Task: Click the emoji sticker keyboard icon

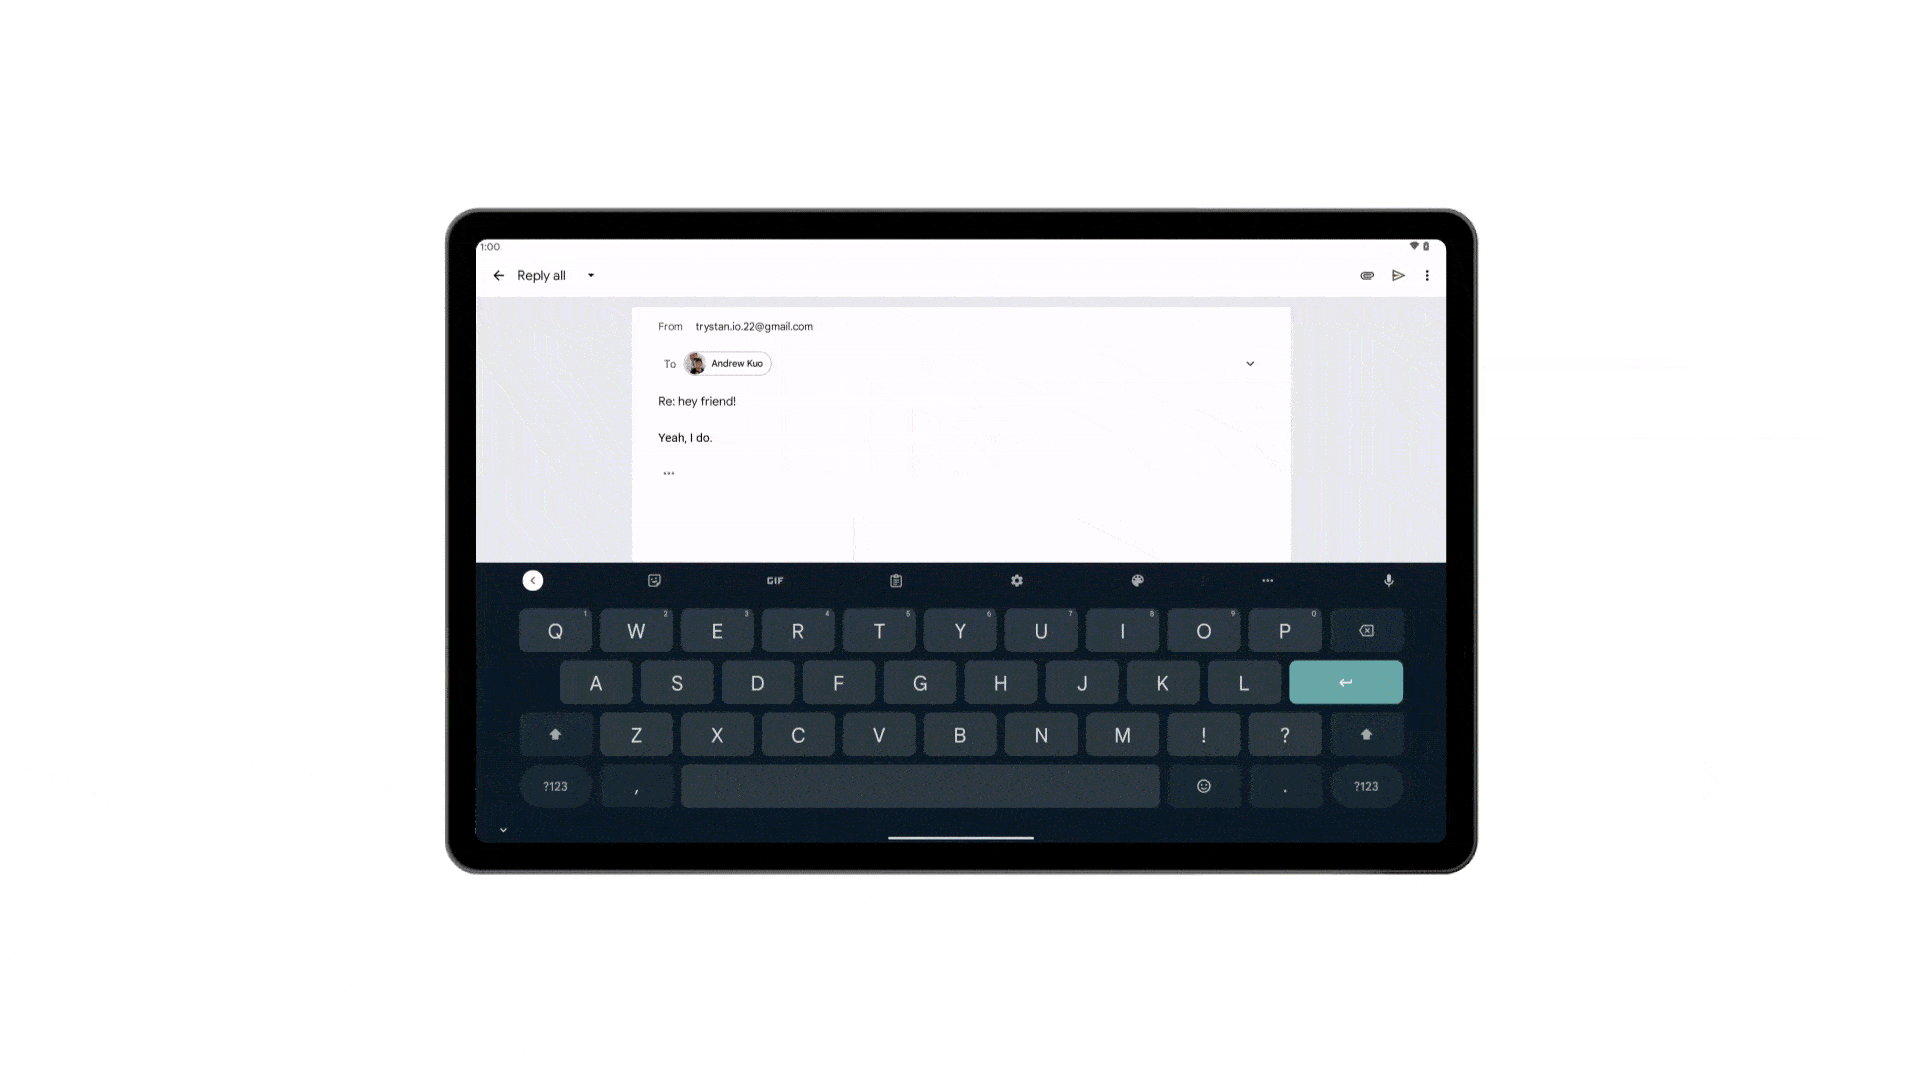Action: (654, 580)
